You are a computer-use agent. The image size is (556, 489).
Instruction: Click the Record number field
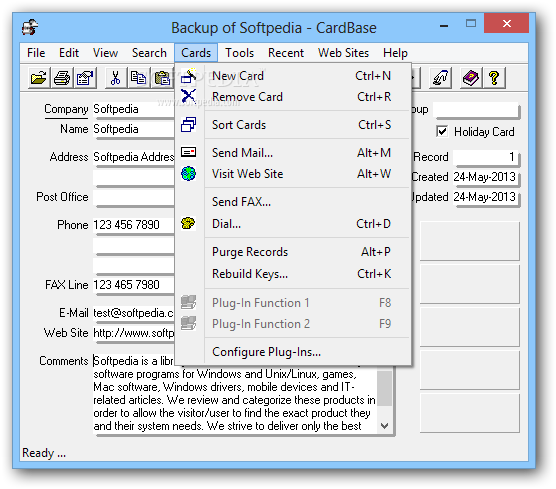tap(485, 157)
